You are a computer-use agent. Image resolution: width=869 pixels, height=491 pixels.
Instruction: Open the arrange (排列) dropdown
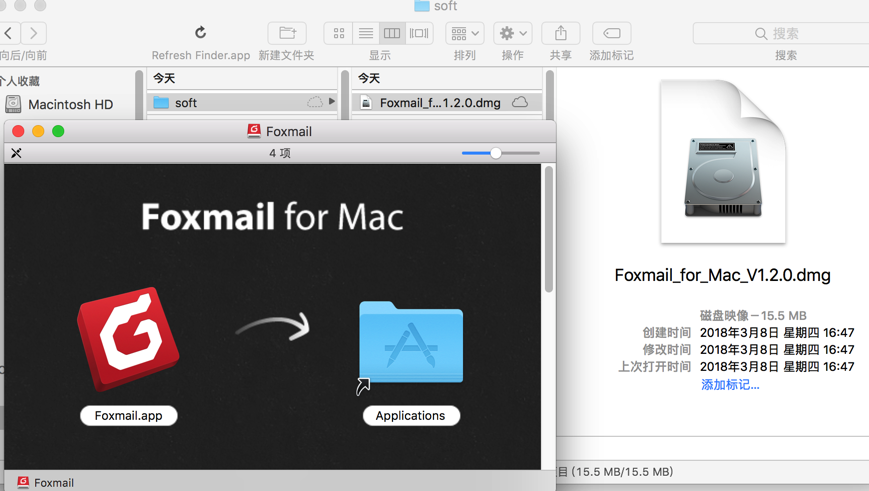tap(465, 33)
